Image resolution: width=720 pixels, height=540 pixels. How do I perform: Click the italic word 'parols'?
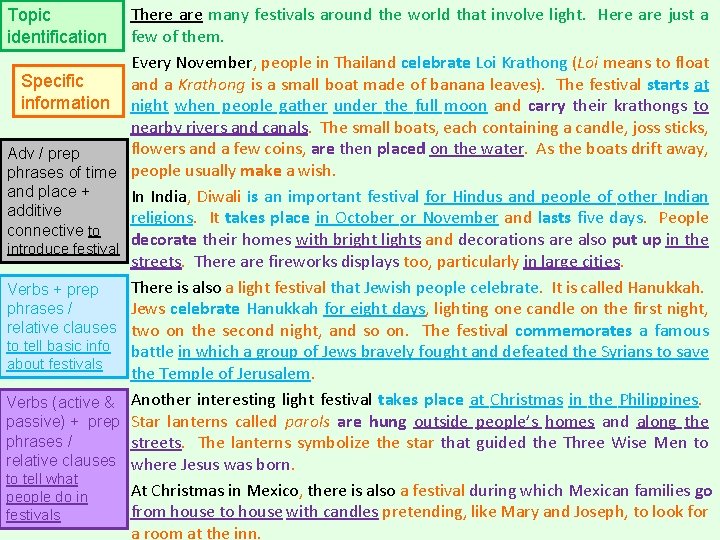tap(307, 422)
